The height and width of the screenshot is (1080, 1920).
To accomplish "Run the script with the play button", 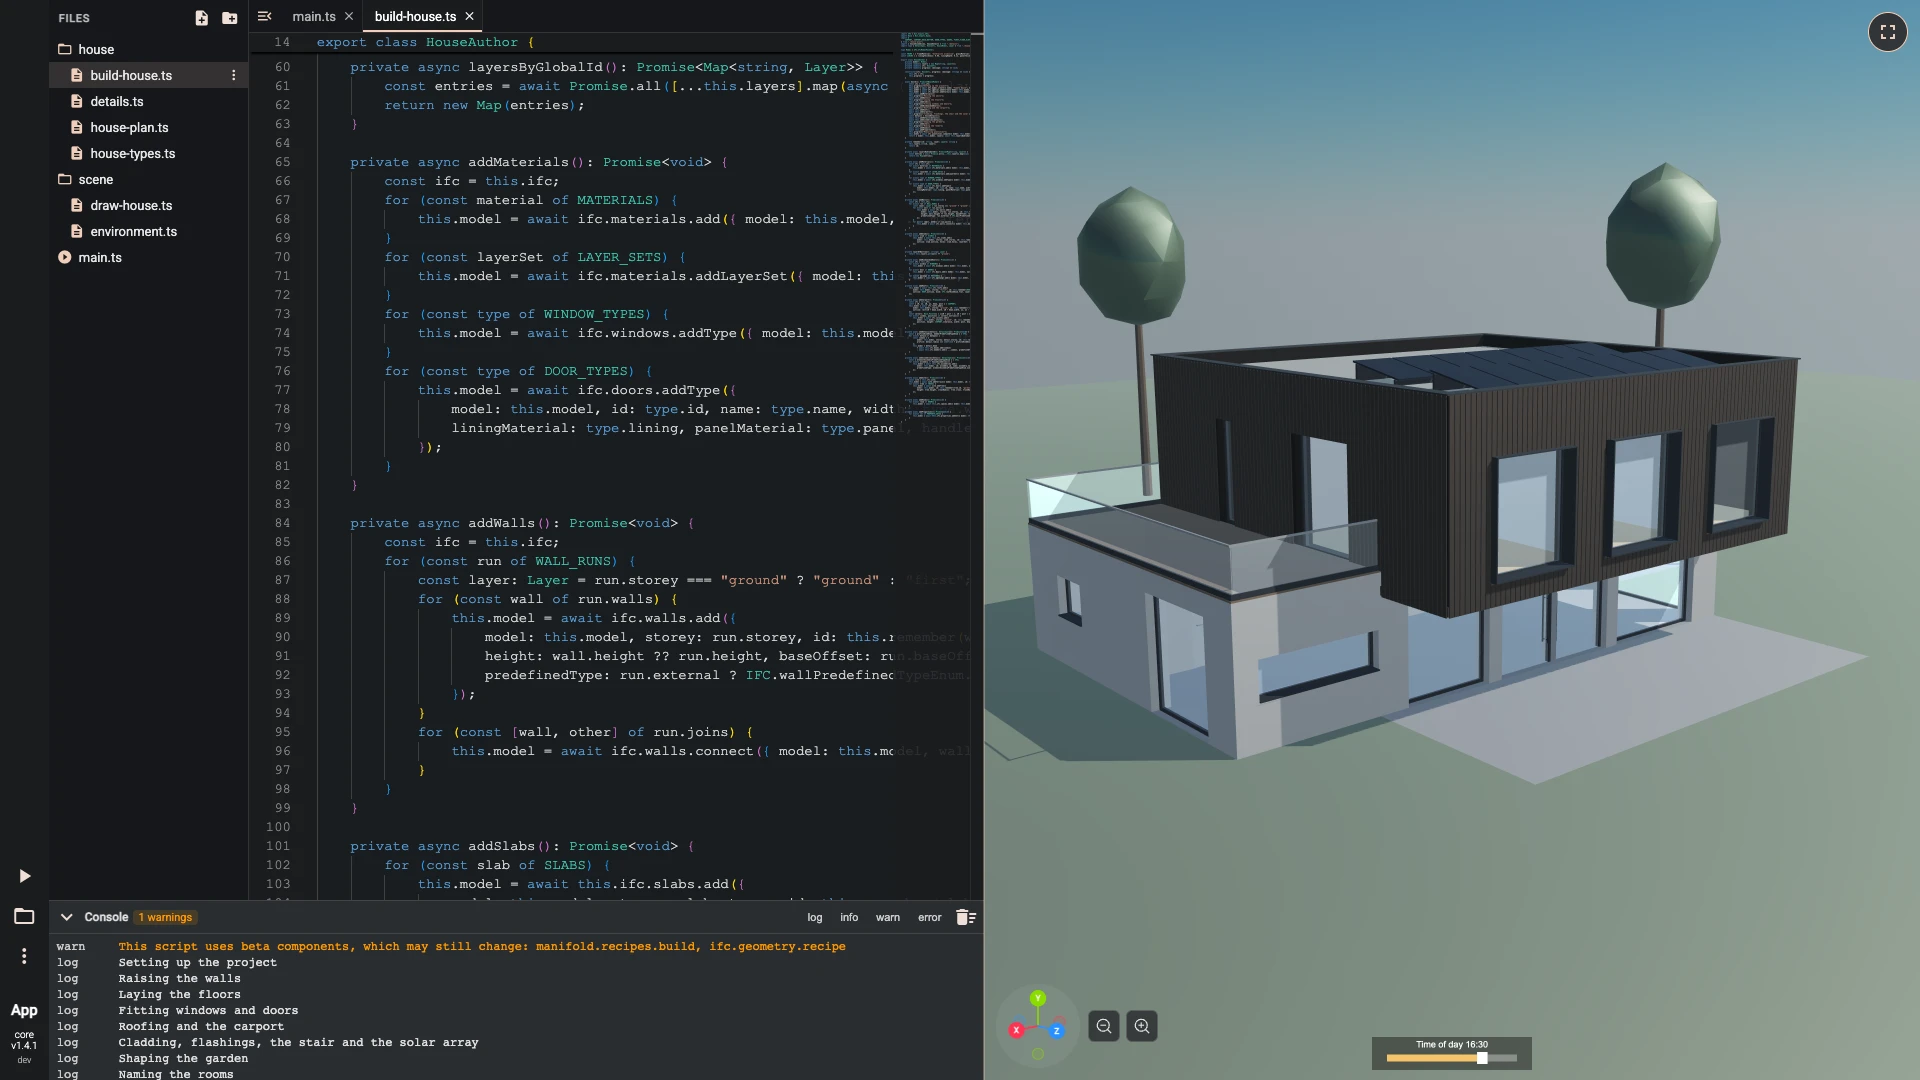I will coord(25,876).
